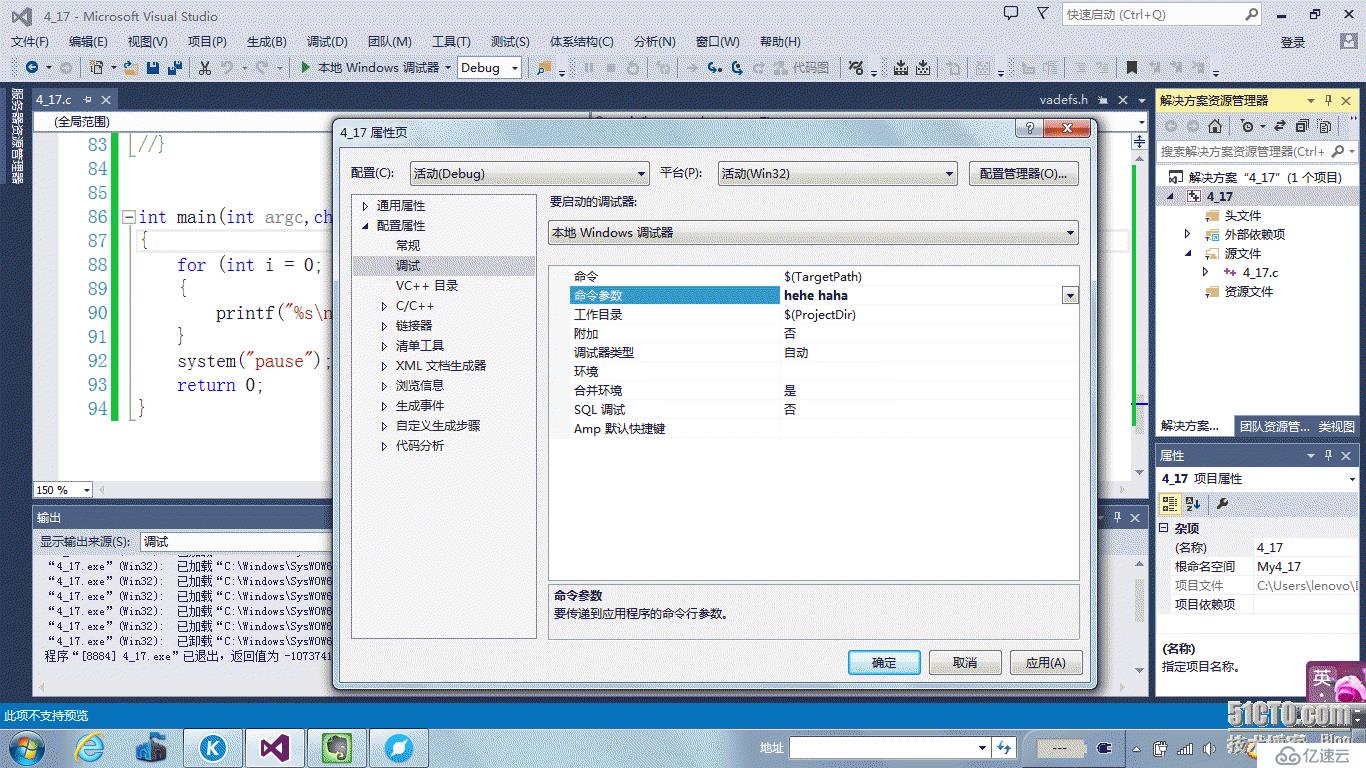1366x768 pixels.
Task: Collapse the 杂项 category in Properties
Action: tap(1165, 528)
